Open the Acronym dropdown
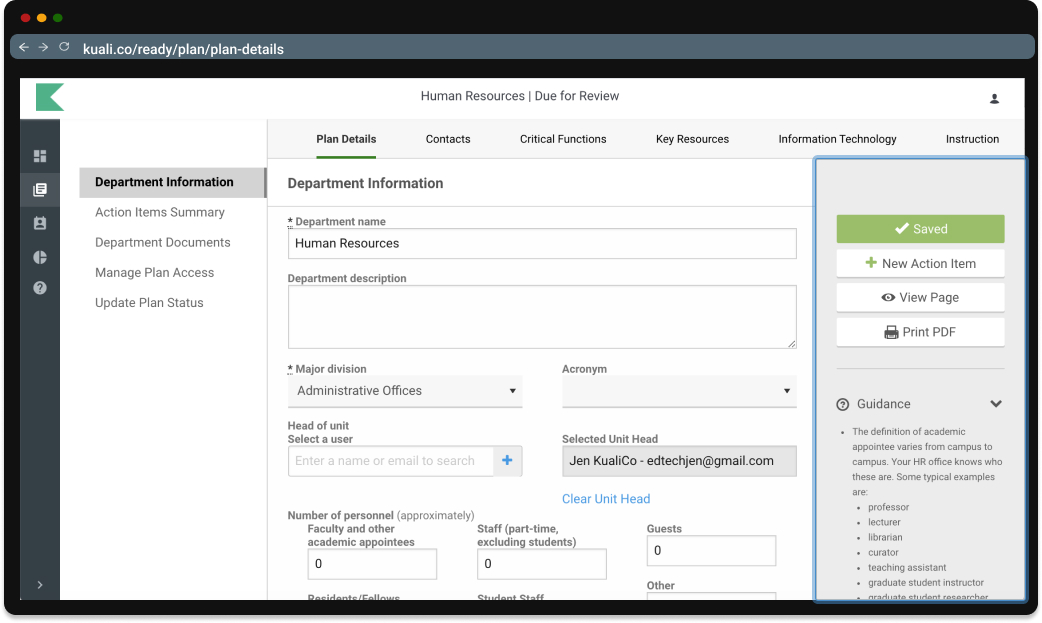 click(x=679, y=391)
